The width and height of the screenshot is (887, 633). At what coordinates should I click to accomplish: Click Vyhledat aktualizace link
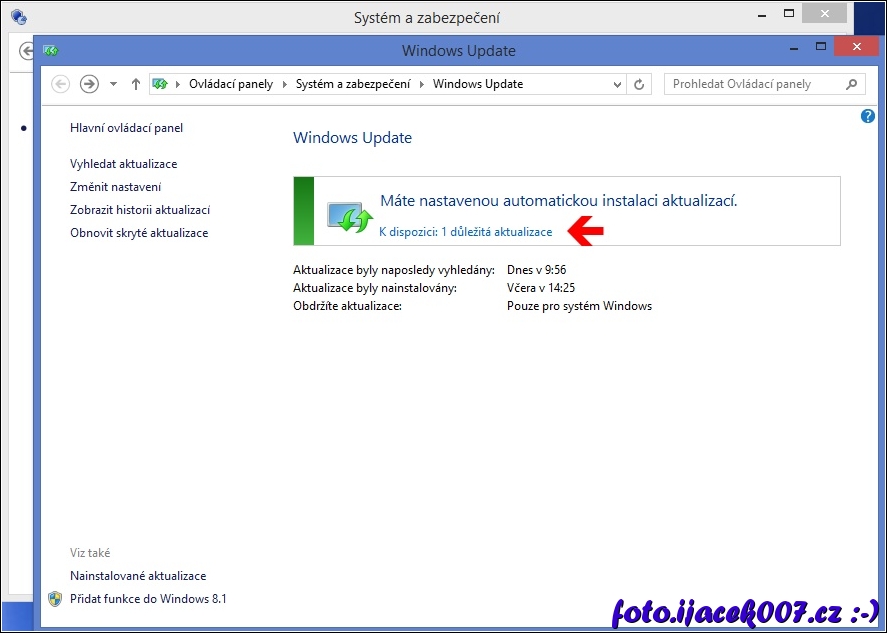pyautogui.click(x=123, y=164)
